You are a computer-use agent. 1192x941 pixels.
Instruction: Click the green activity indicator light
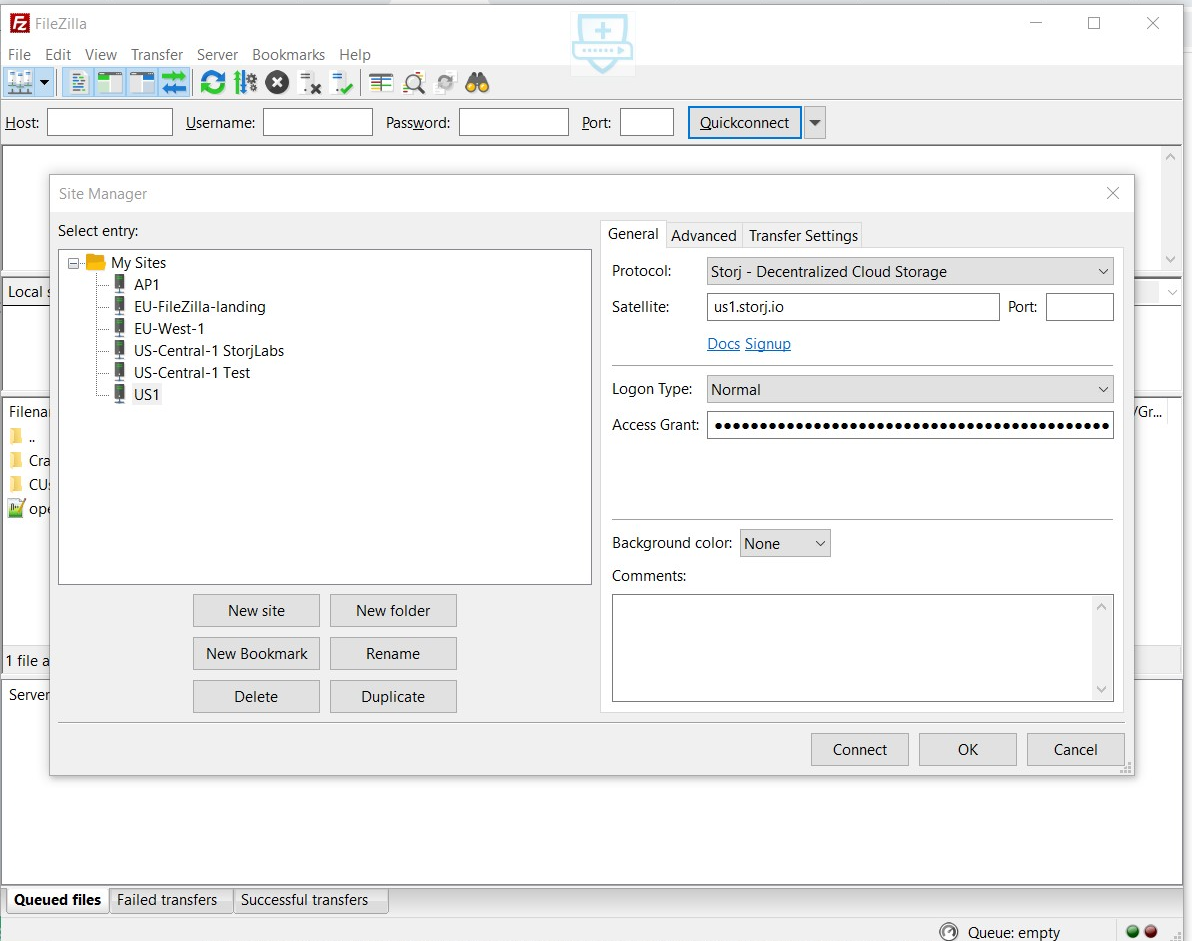(x=1133, y=931)
